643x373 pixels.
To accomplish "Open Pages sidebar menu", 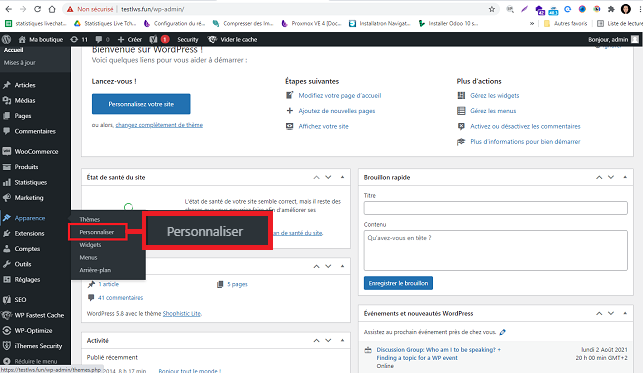I will pos(23,116).
